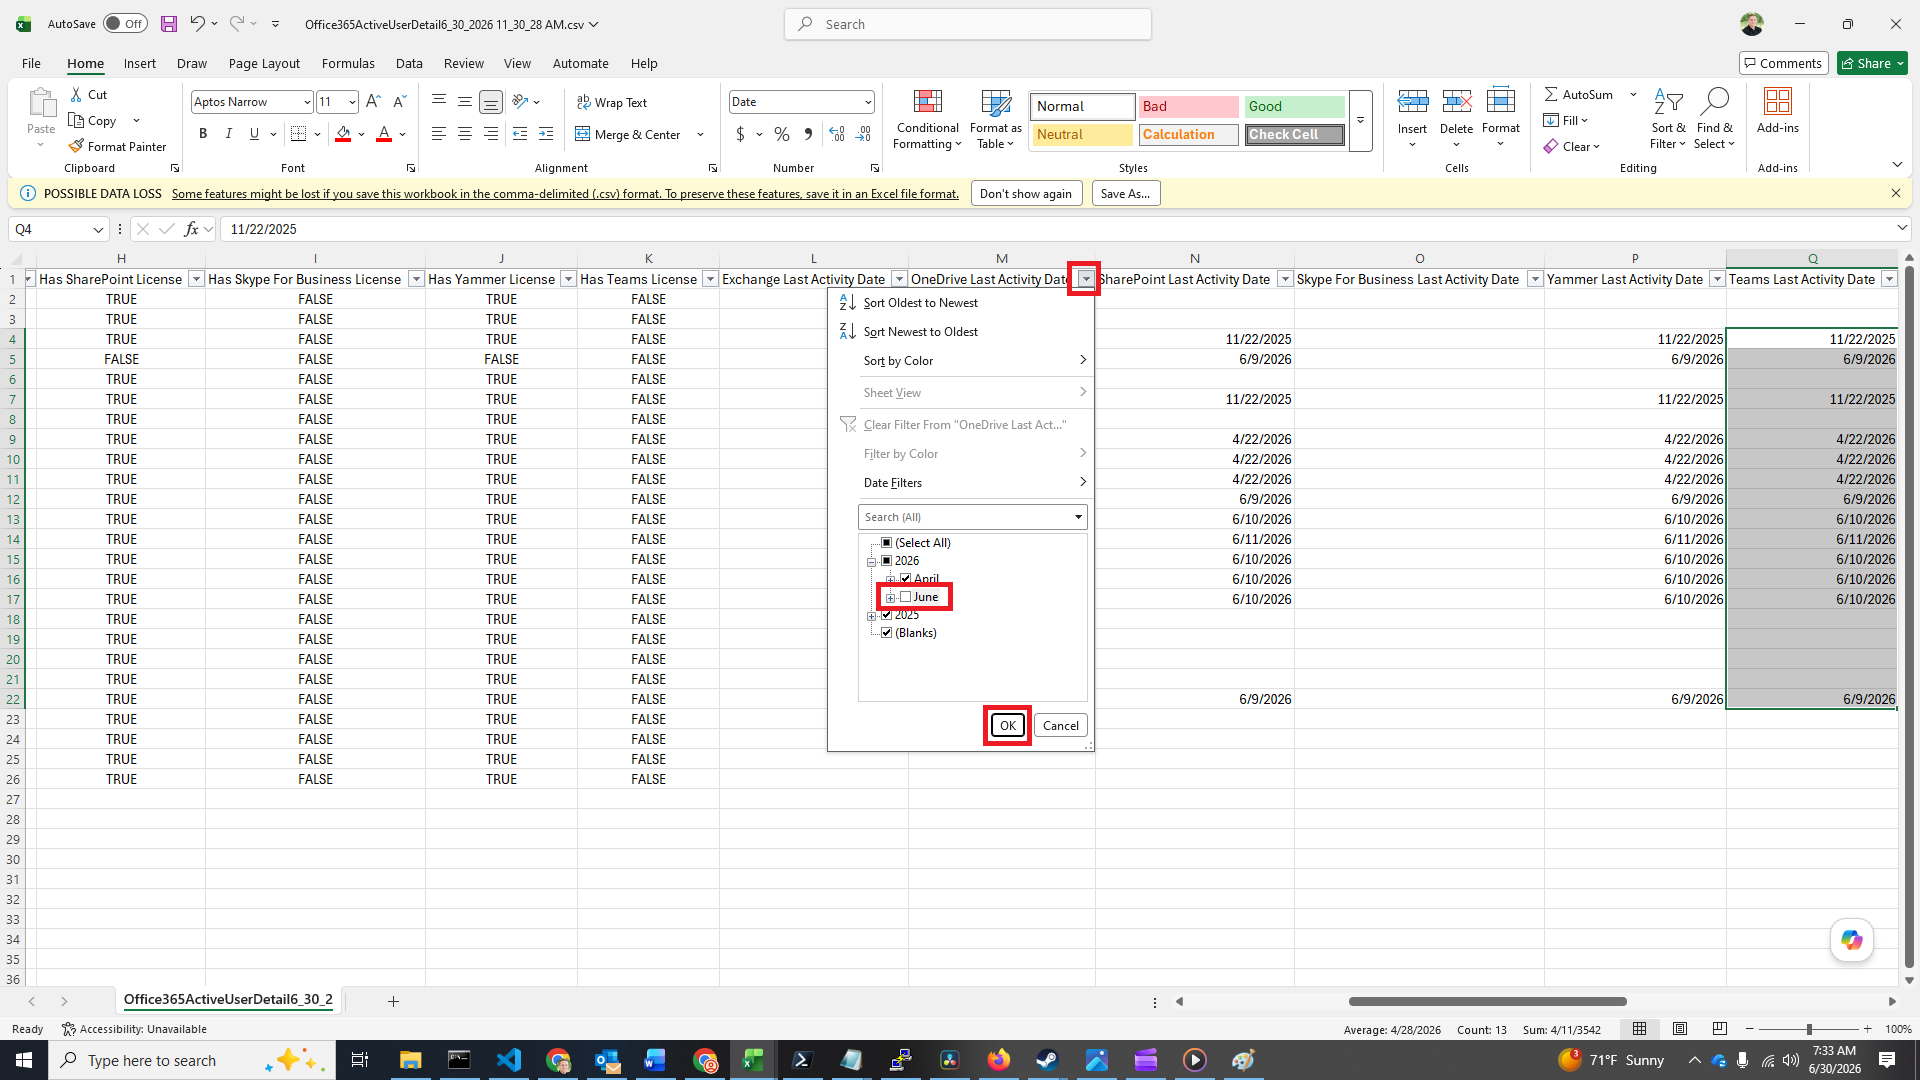Select Sort Oldest to Newest
This screenshot has width=1920, height=1080.
coord(961,303)
